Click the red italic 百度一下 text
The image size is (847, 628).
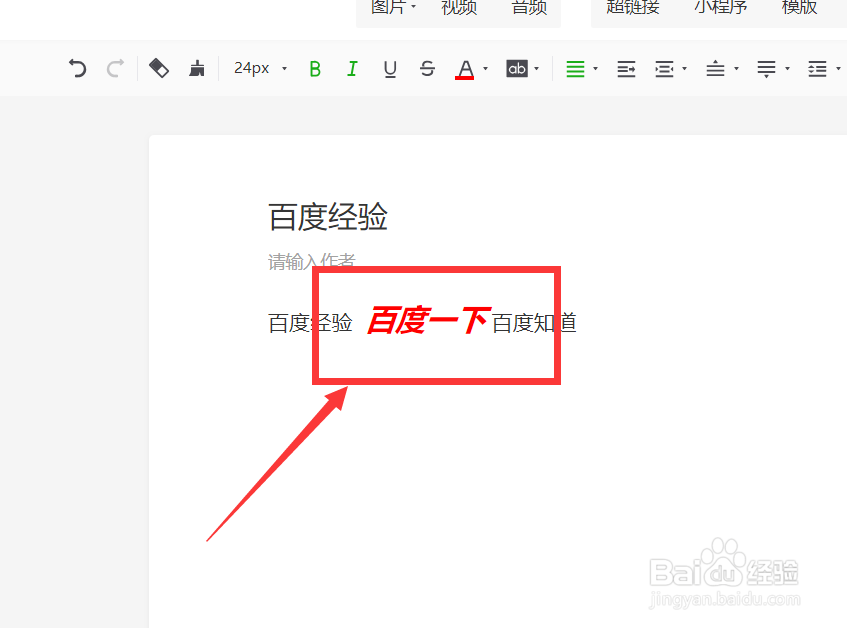(x=428, y=321)
